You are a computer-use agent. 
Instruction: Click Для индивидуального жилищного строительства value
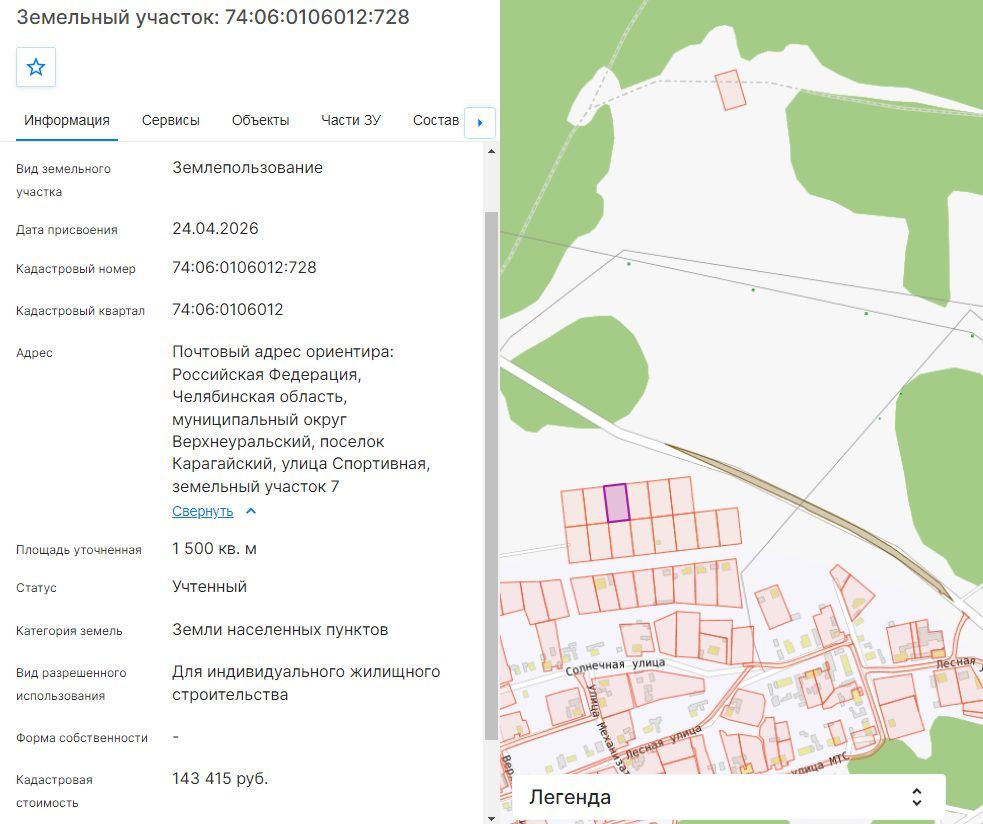[x=306, y=683]
